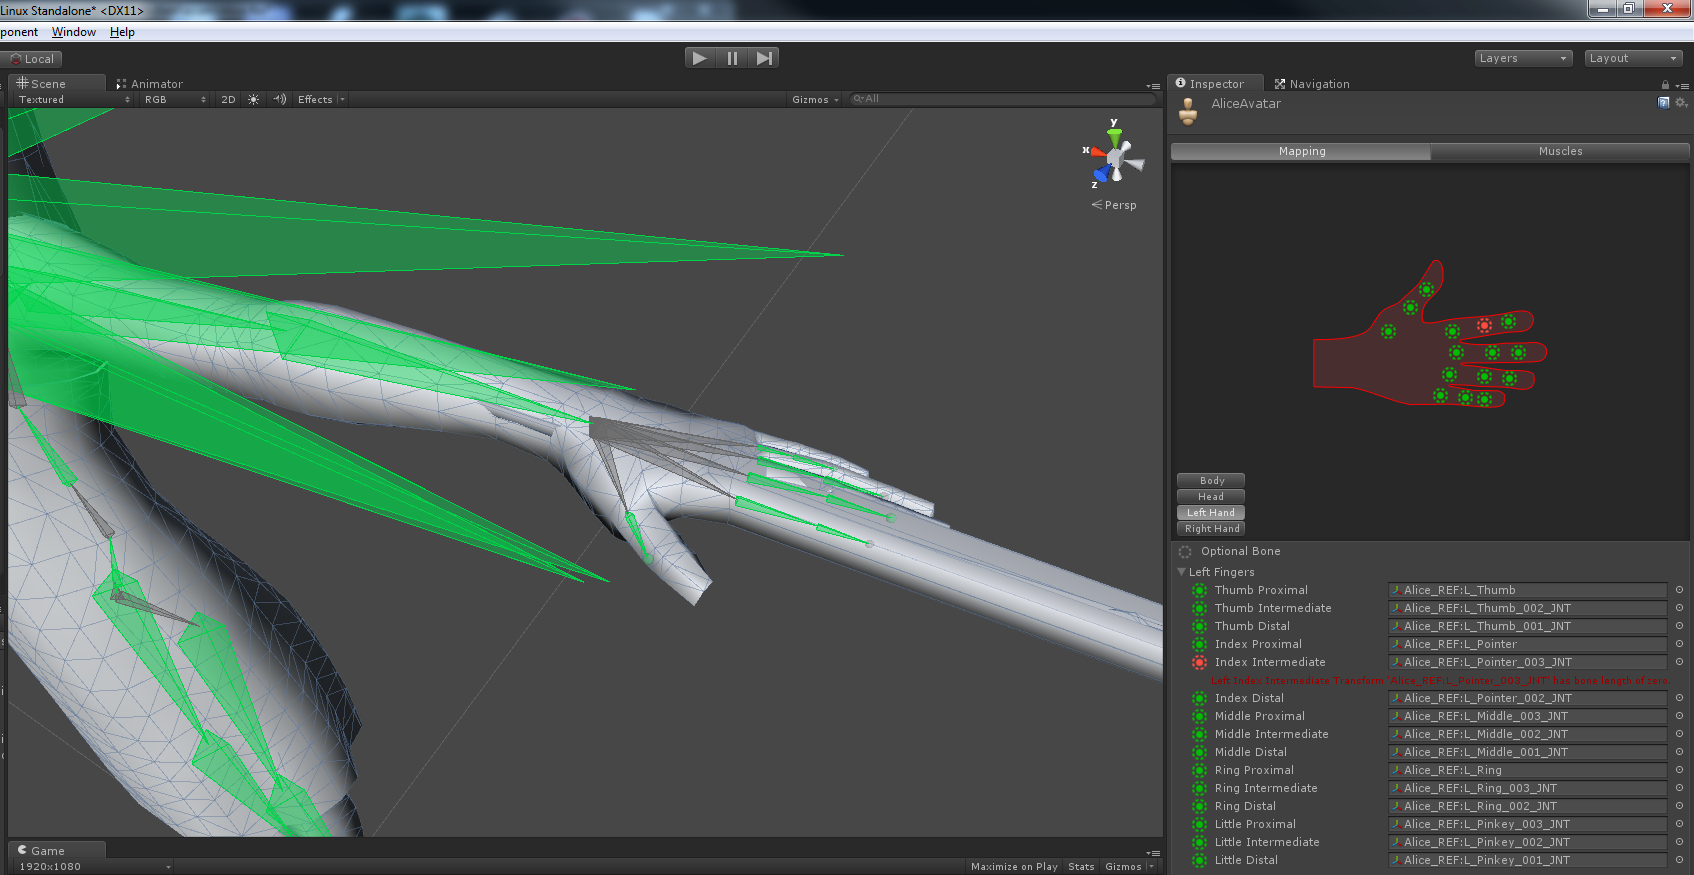Open object picker for Middle Proximal

pos(1679,716)
